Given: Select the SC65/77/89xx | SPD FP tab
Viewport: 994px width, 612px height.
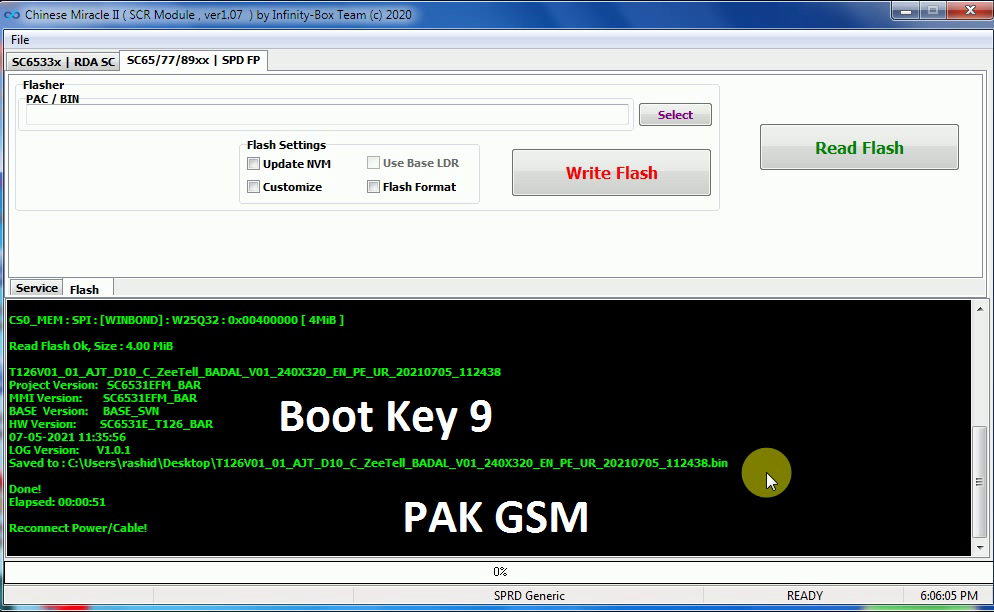Looking at the screenshot, I should [x=193, y=60].
